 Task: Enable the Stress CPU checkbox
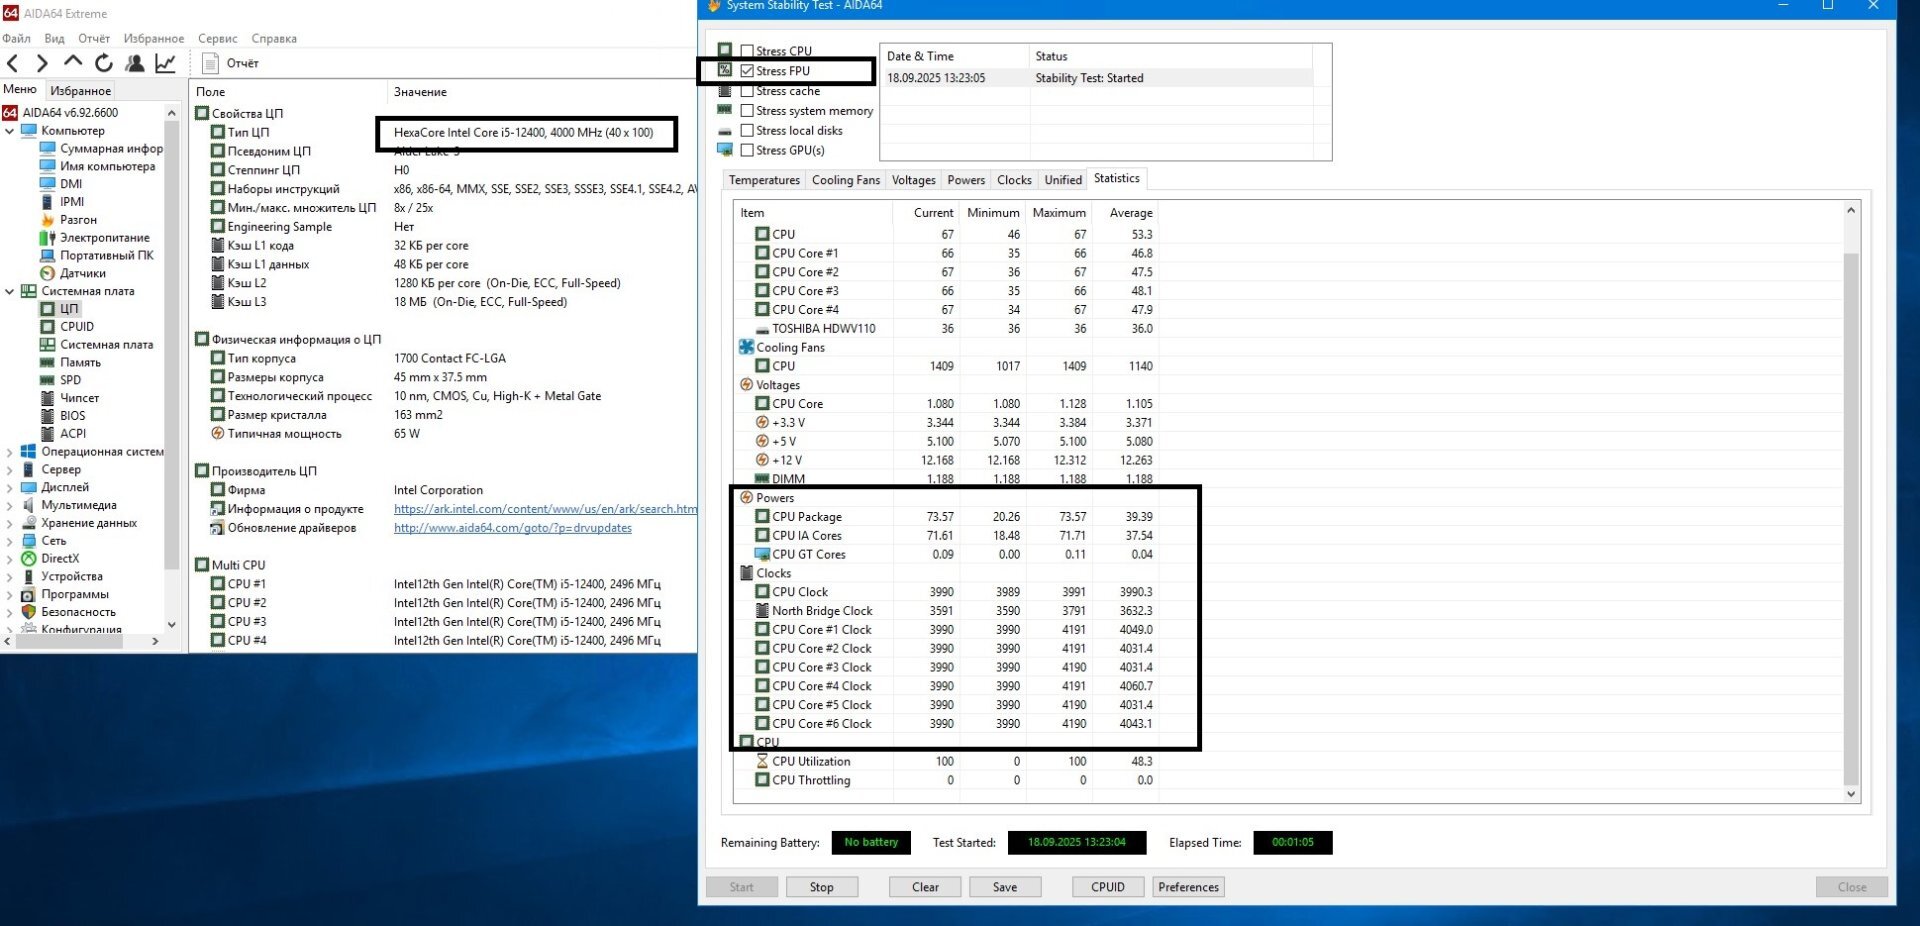[747, 51]
